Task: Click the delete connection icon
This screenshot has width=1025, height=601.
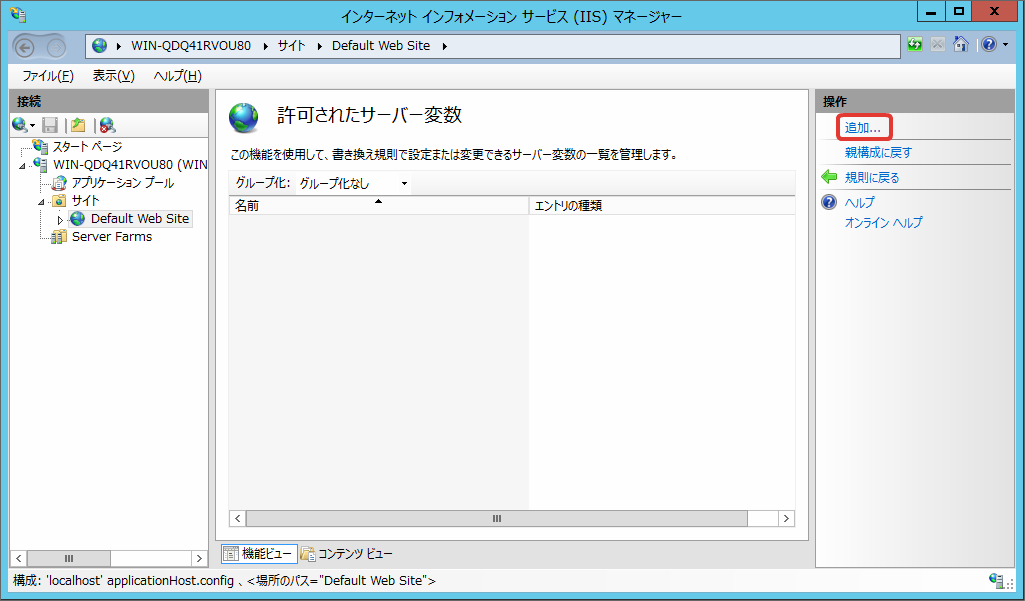Action: click(108, 125)
